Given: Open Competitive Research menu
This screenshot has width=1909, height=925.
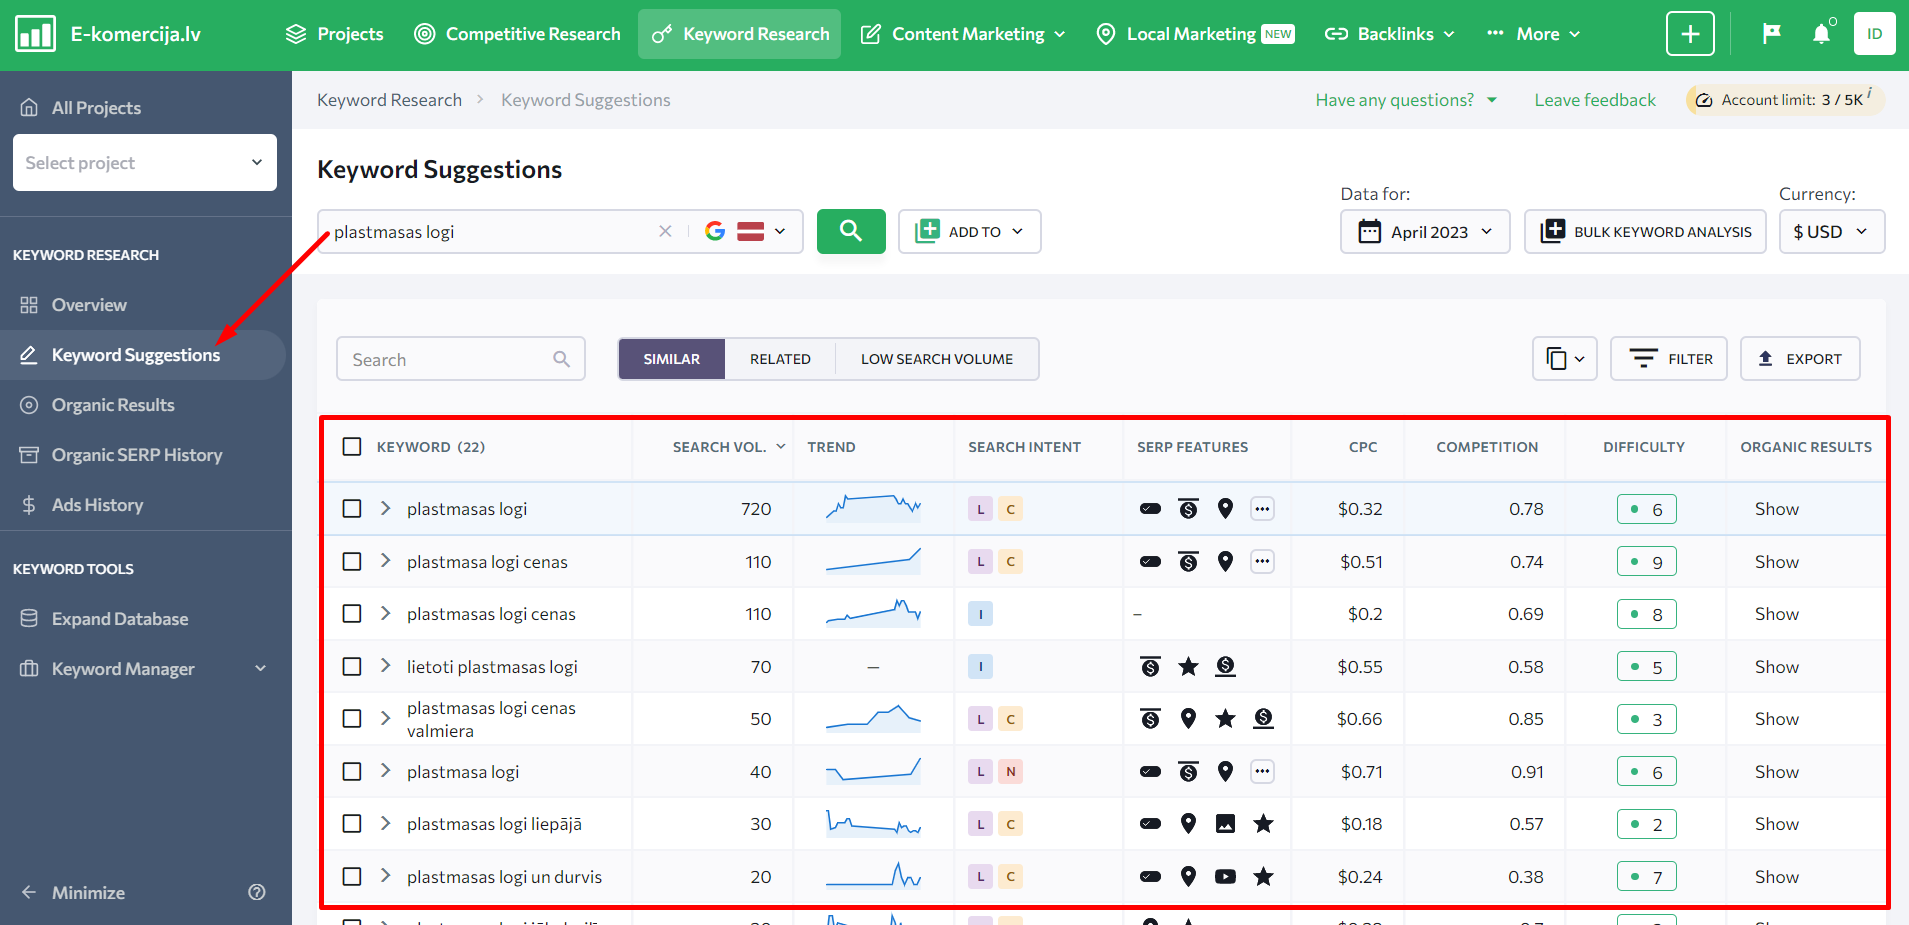Looking at the screenshot, I should (517, 34).
